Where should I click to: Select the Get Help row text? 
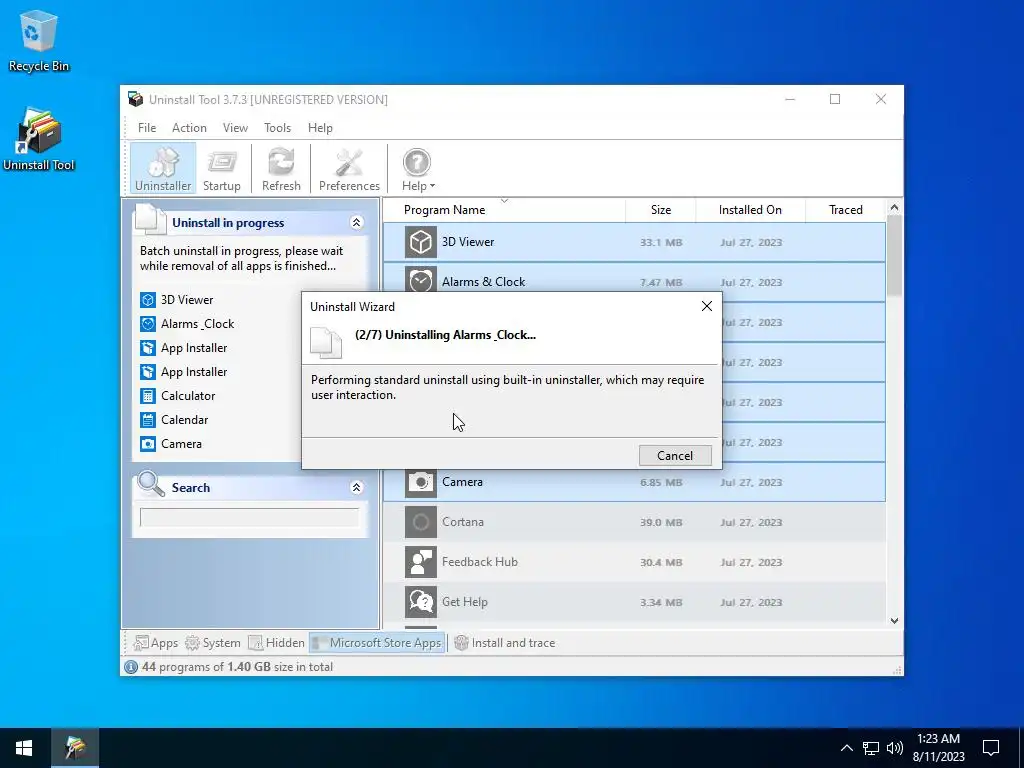point(464,601)
